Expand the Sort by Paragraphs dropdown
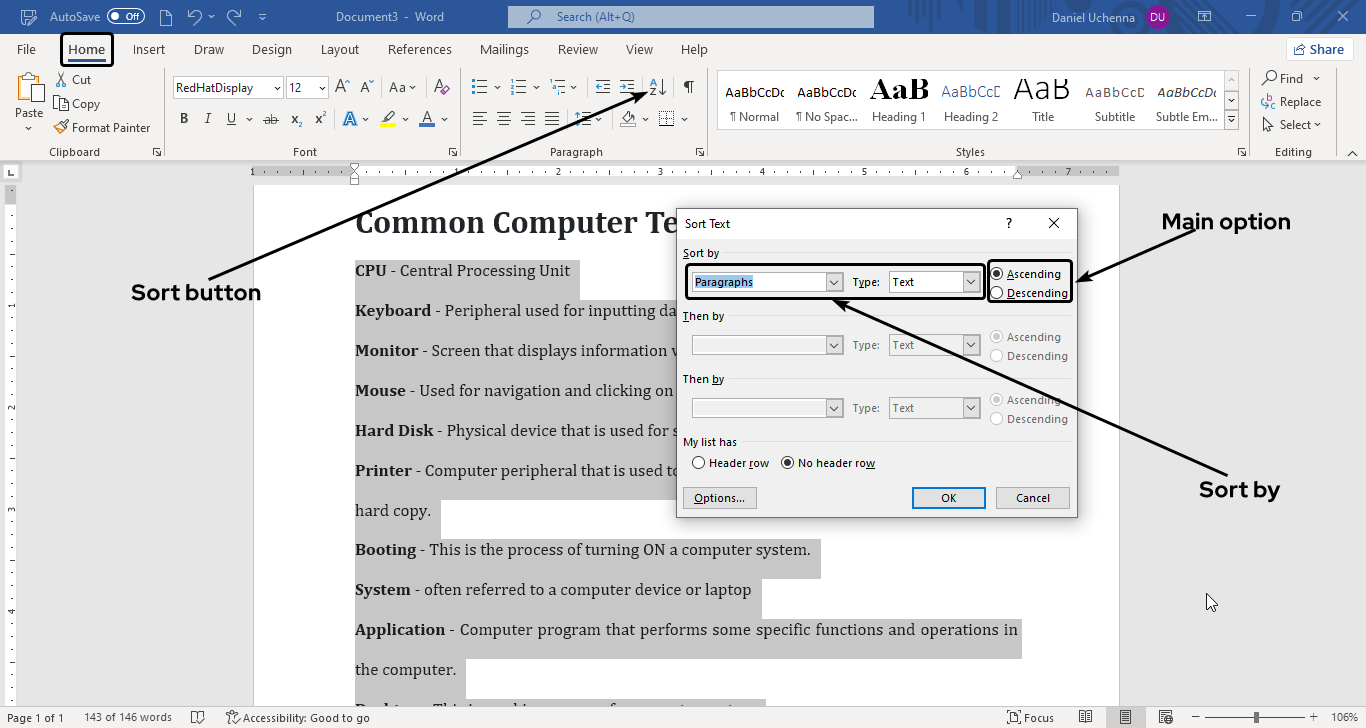Viewport: 1366px width, 728px height. tap(834, 283)
